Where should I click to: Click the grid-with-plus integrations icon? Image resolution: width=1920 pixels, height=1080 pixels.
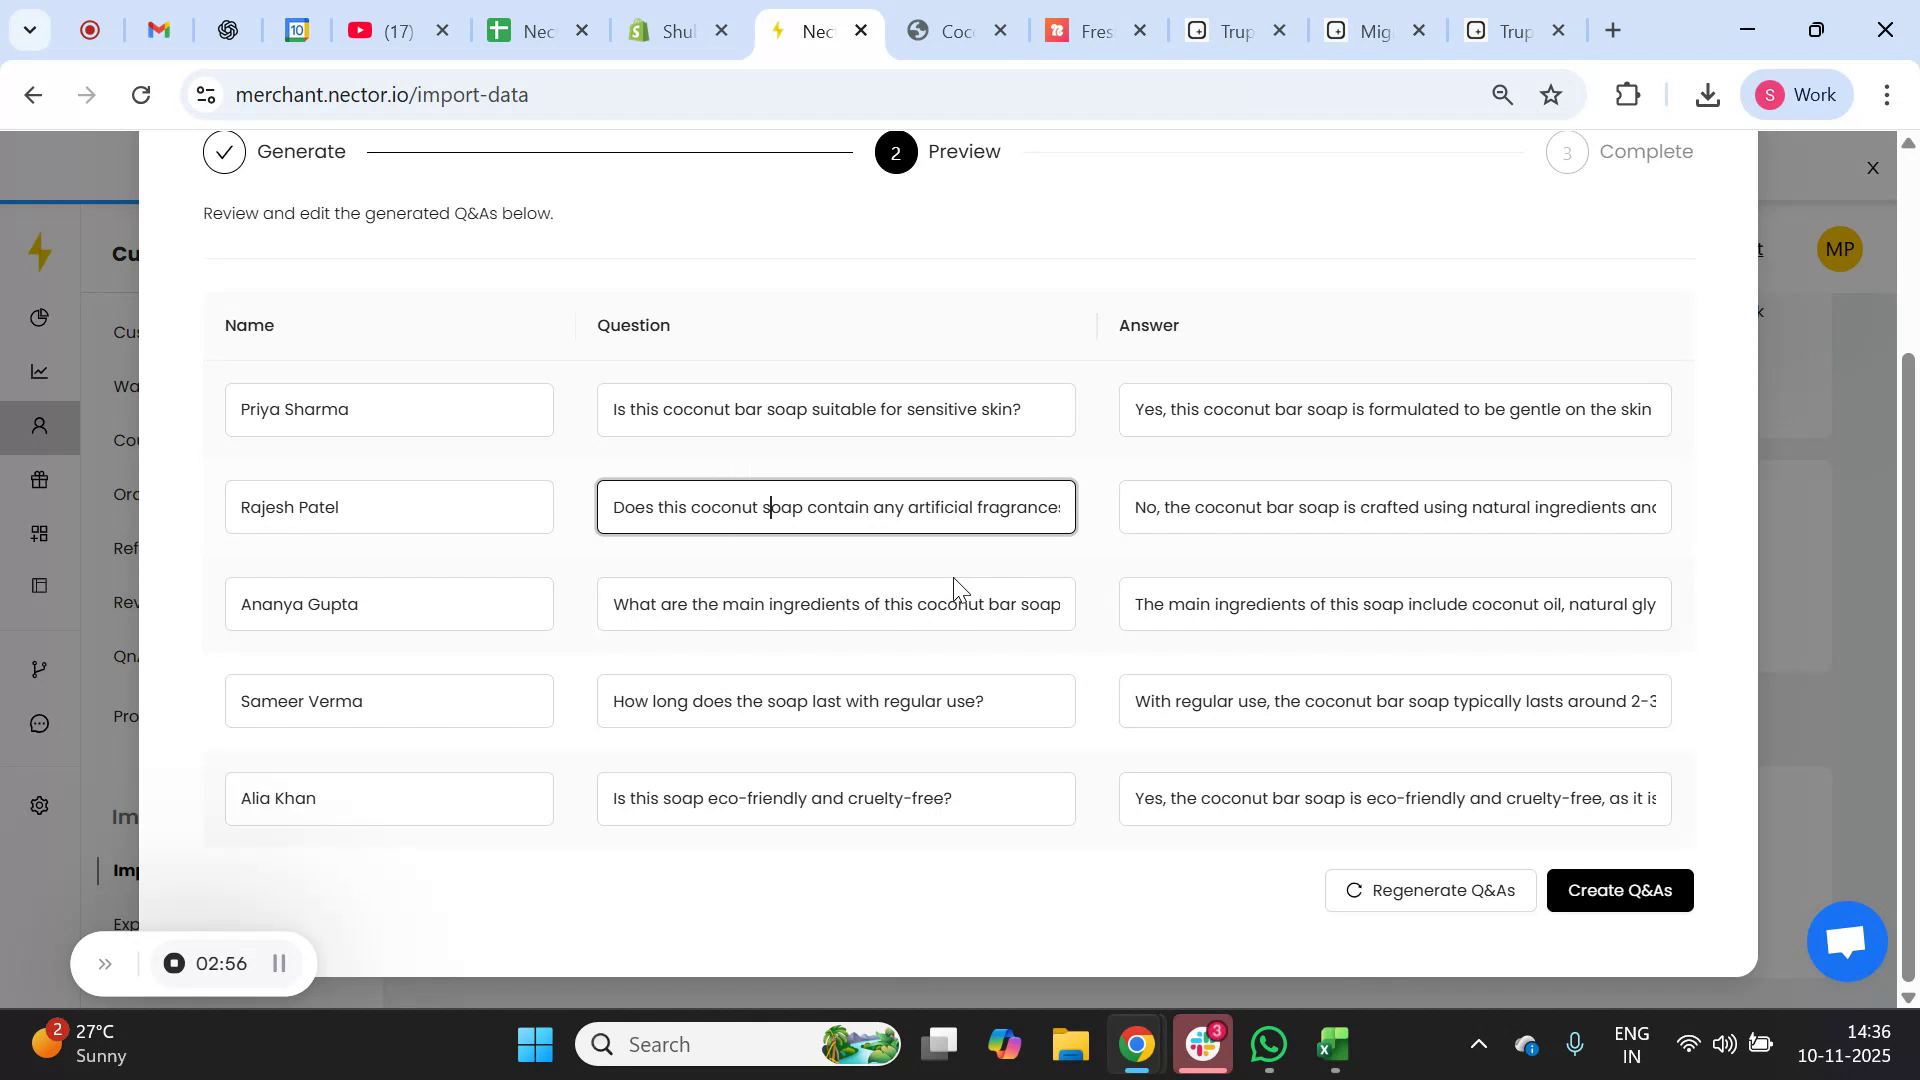tap(40, 532)
